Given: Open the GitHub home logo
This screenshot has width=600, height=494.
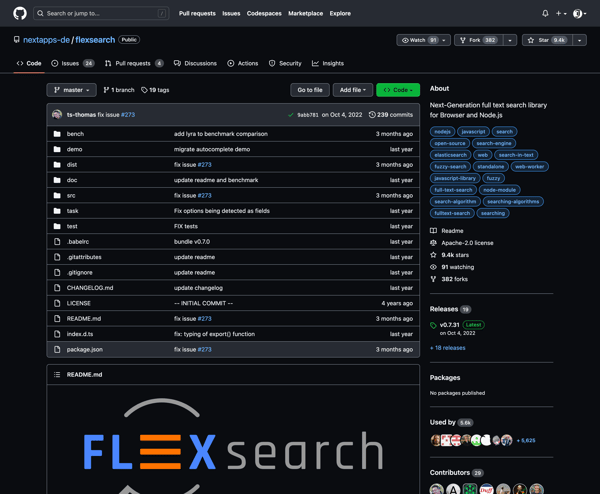Looking at the screenshot, I should point(20,13).
